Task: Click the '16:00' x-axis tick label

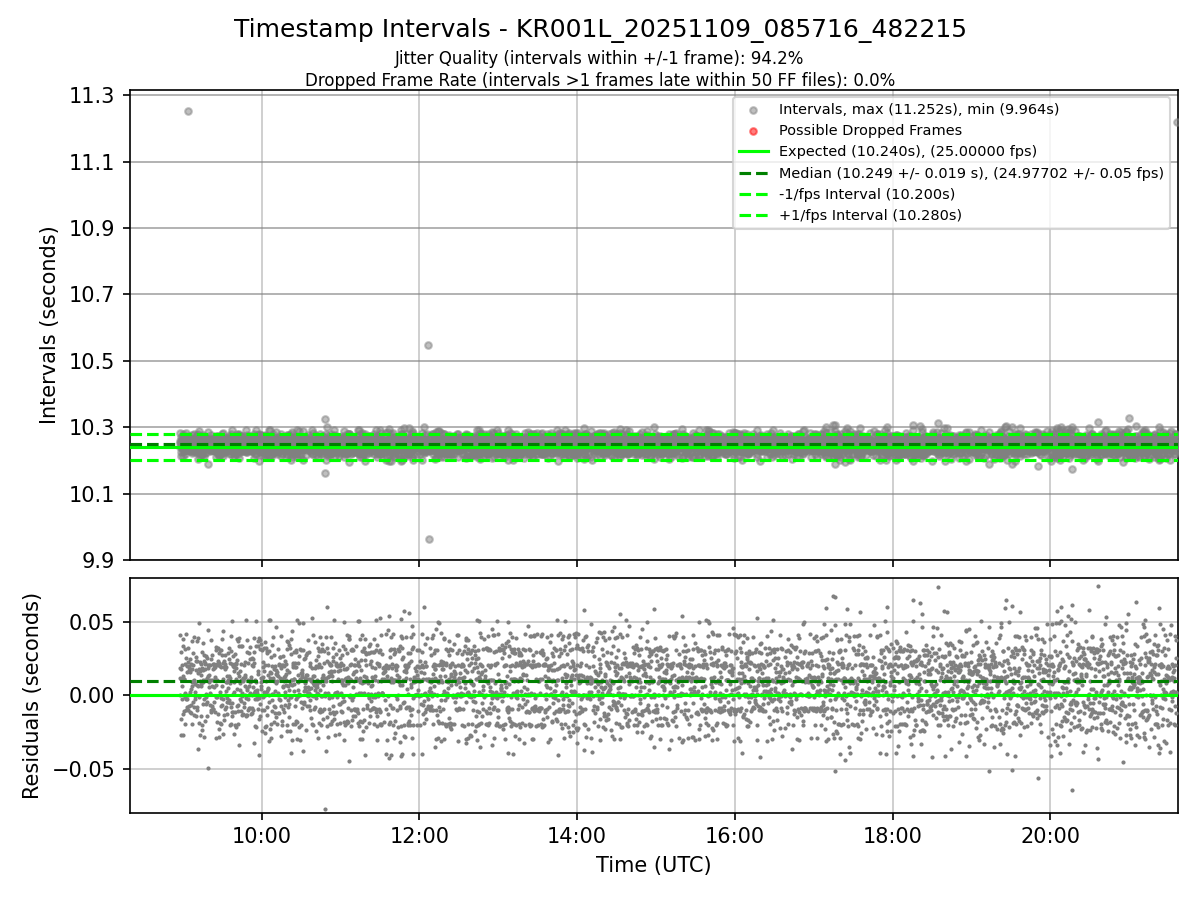Action: tap(735, 834)
